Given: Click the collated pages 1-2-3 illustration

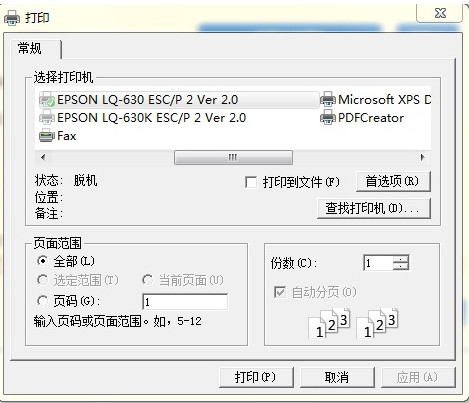Looking at the screenshot, I should [354, 323].
